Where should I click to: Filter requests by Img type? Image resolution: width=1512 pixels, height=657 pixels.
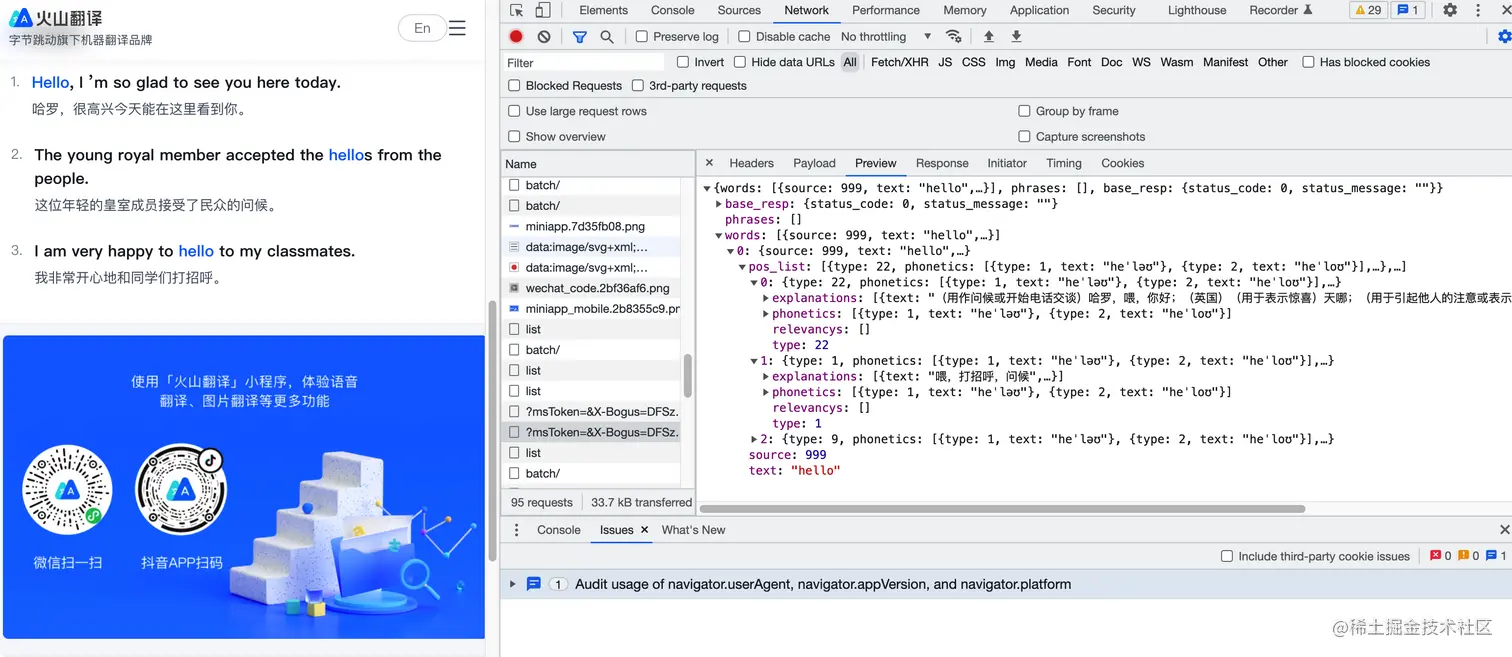[x=1005, y=62]
